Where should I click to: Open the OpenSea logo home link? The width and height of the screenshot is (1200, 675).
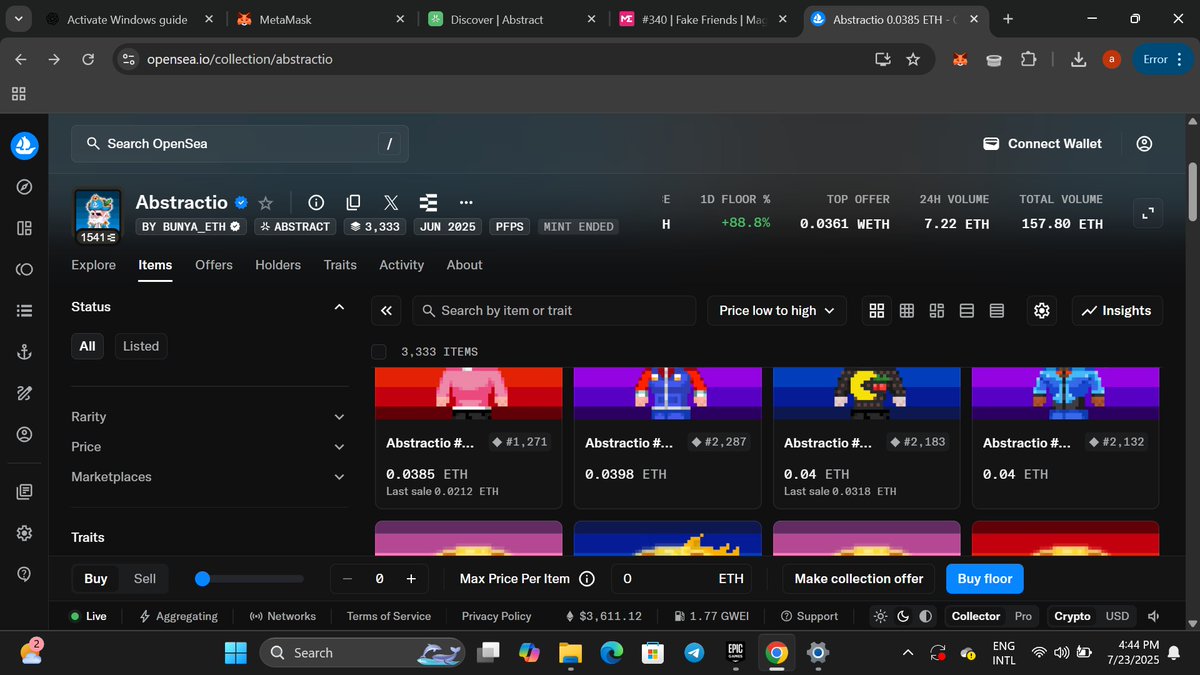pyautogui.click(x=24, y=145)
